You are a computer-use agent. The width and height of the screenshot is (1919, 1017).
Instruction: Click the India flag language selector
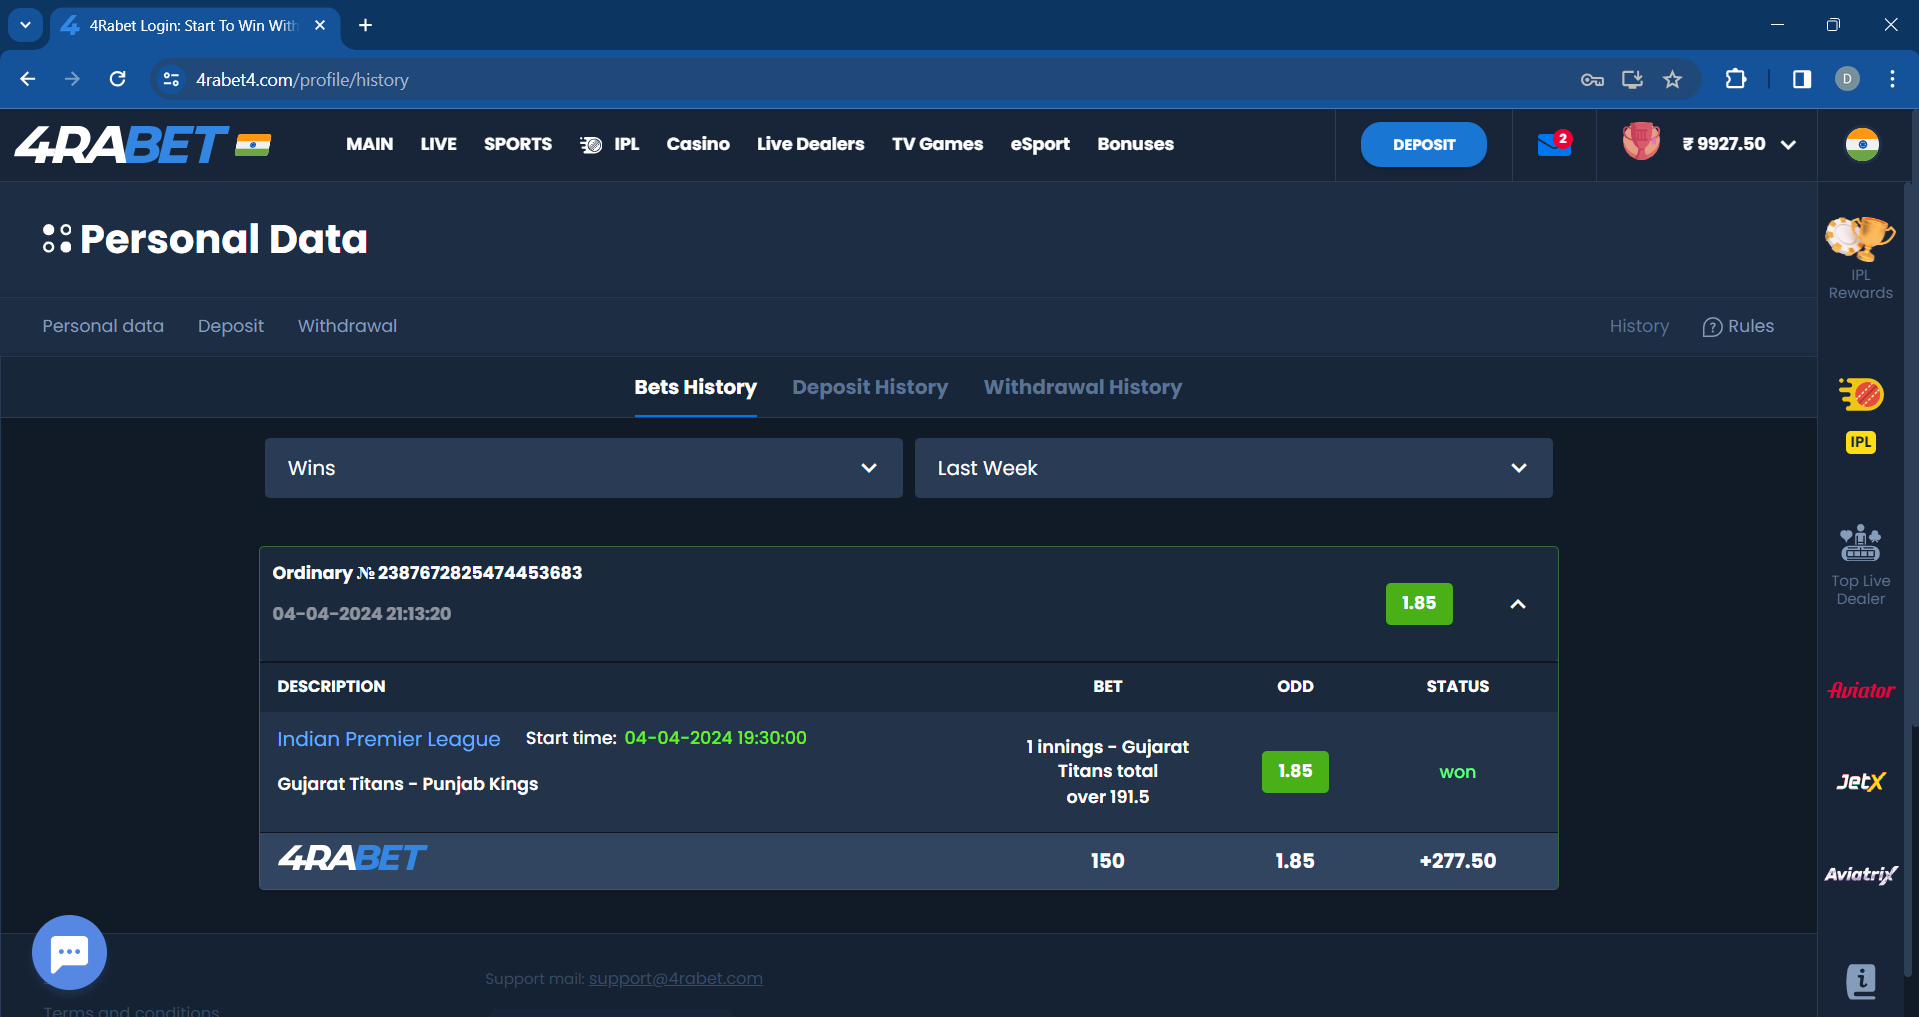1862,145
